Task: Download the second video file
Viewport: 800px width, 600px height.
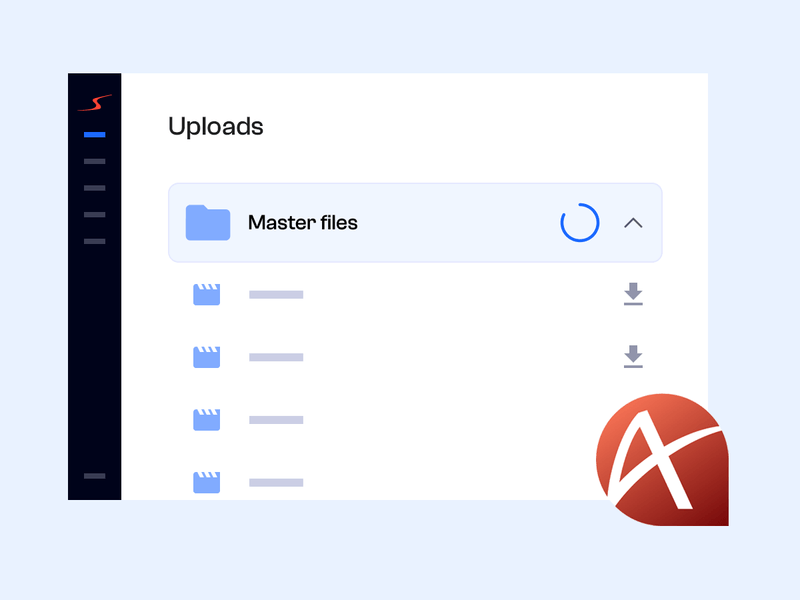Action: point(633,357)
